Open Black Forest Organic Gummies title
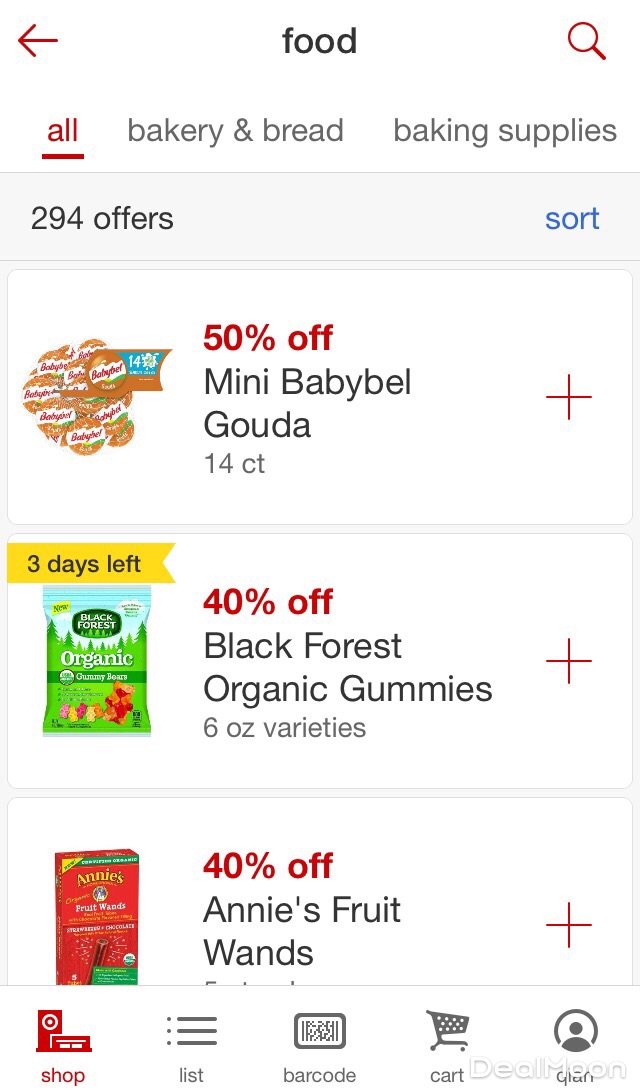 coord(348,667)
